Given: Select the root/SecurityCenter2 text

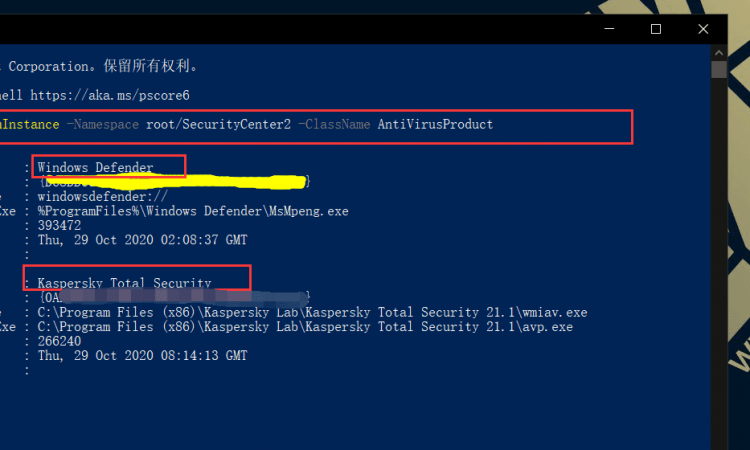Looking at the screenshot, I should tap(218, 125).
